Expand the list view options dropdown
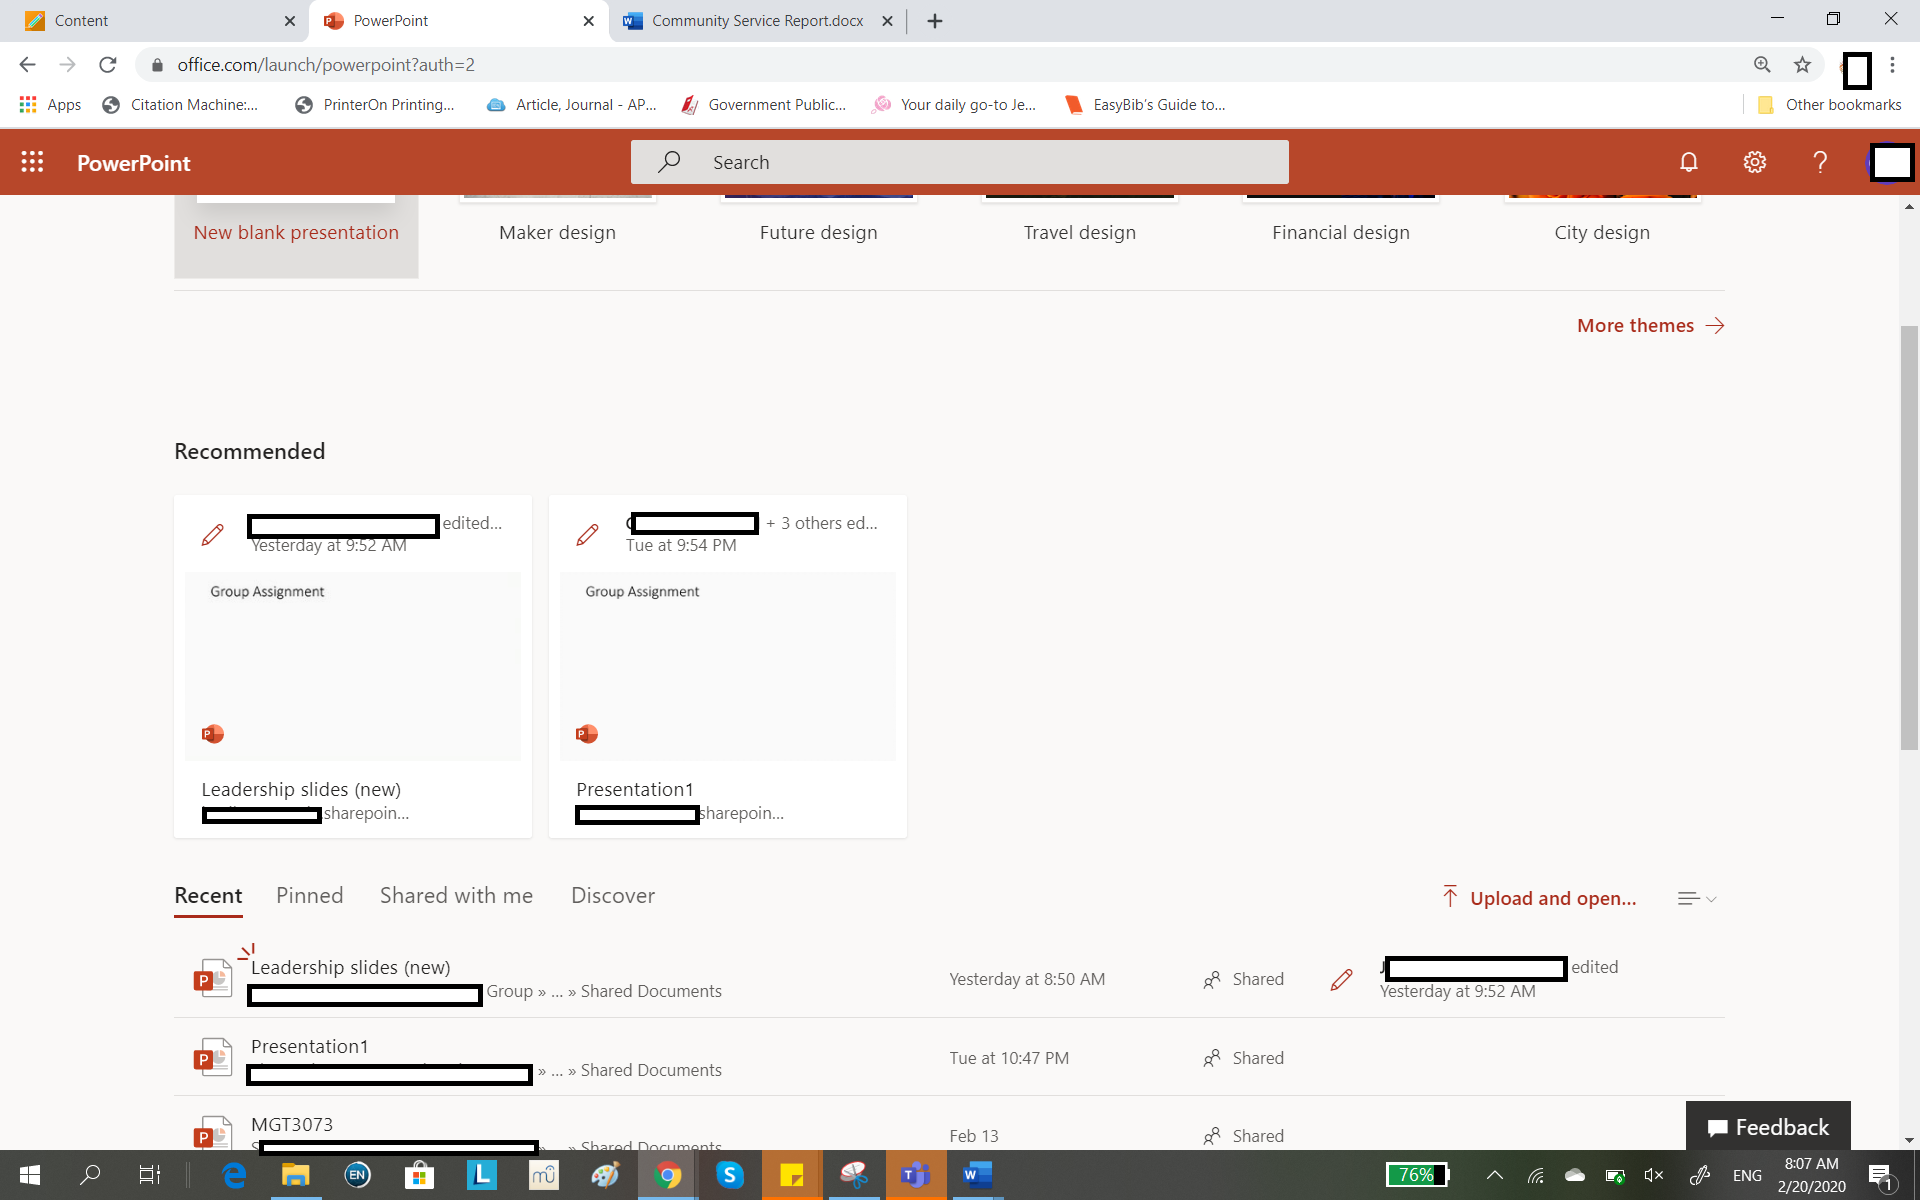 tap(1697, 898)
